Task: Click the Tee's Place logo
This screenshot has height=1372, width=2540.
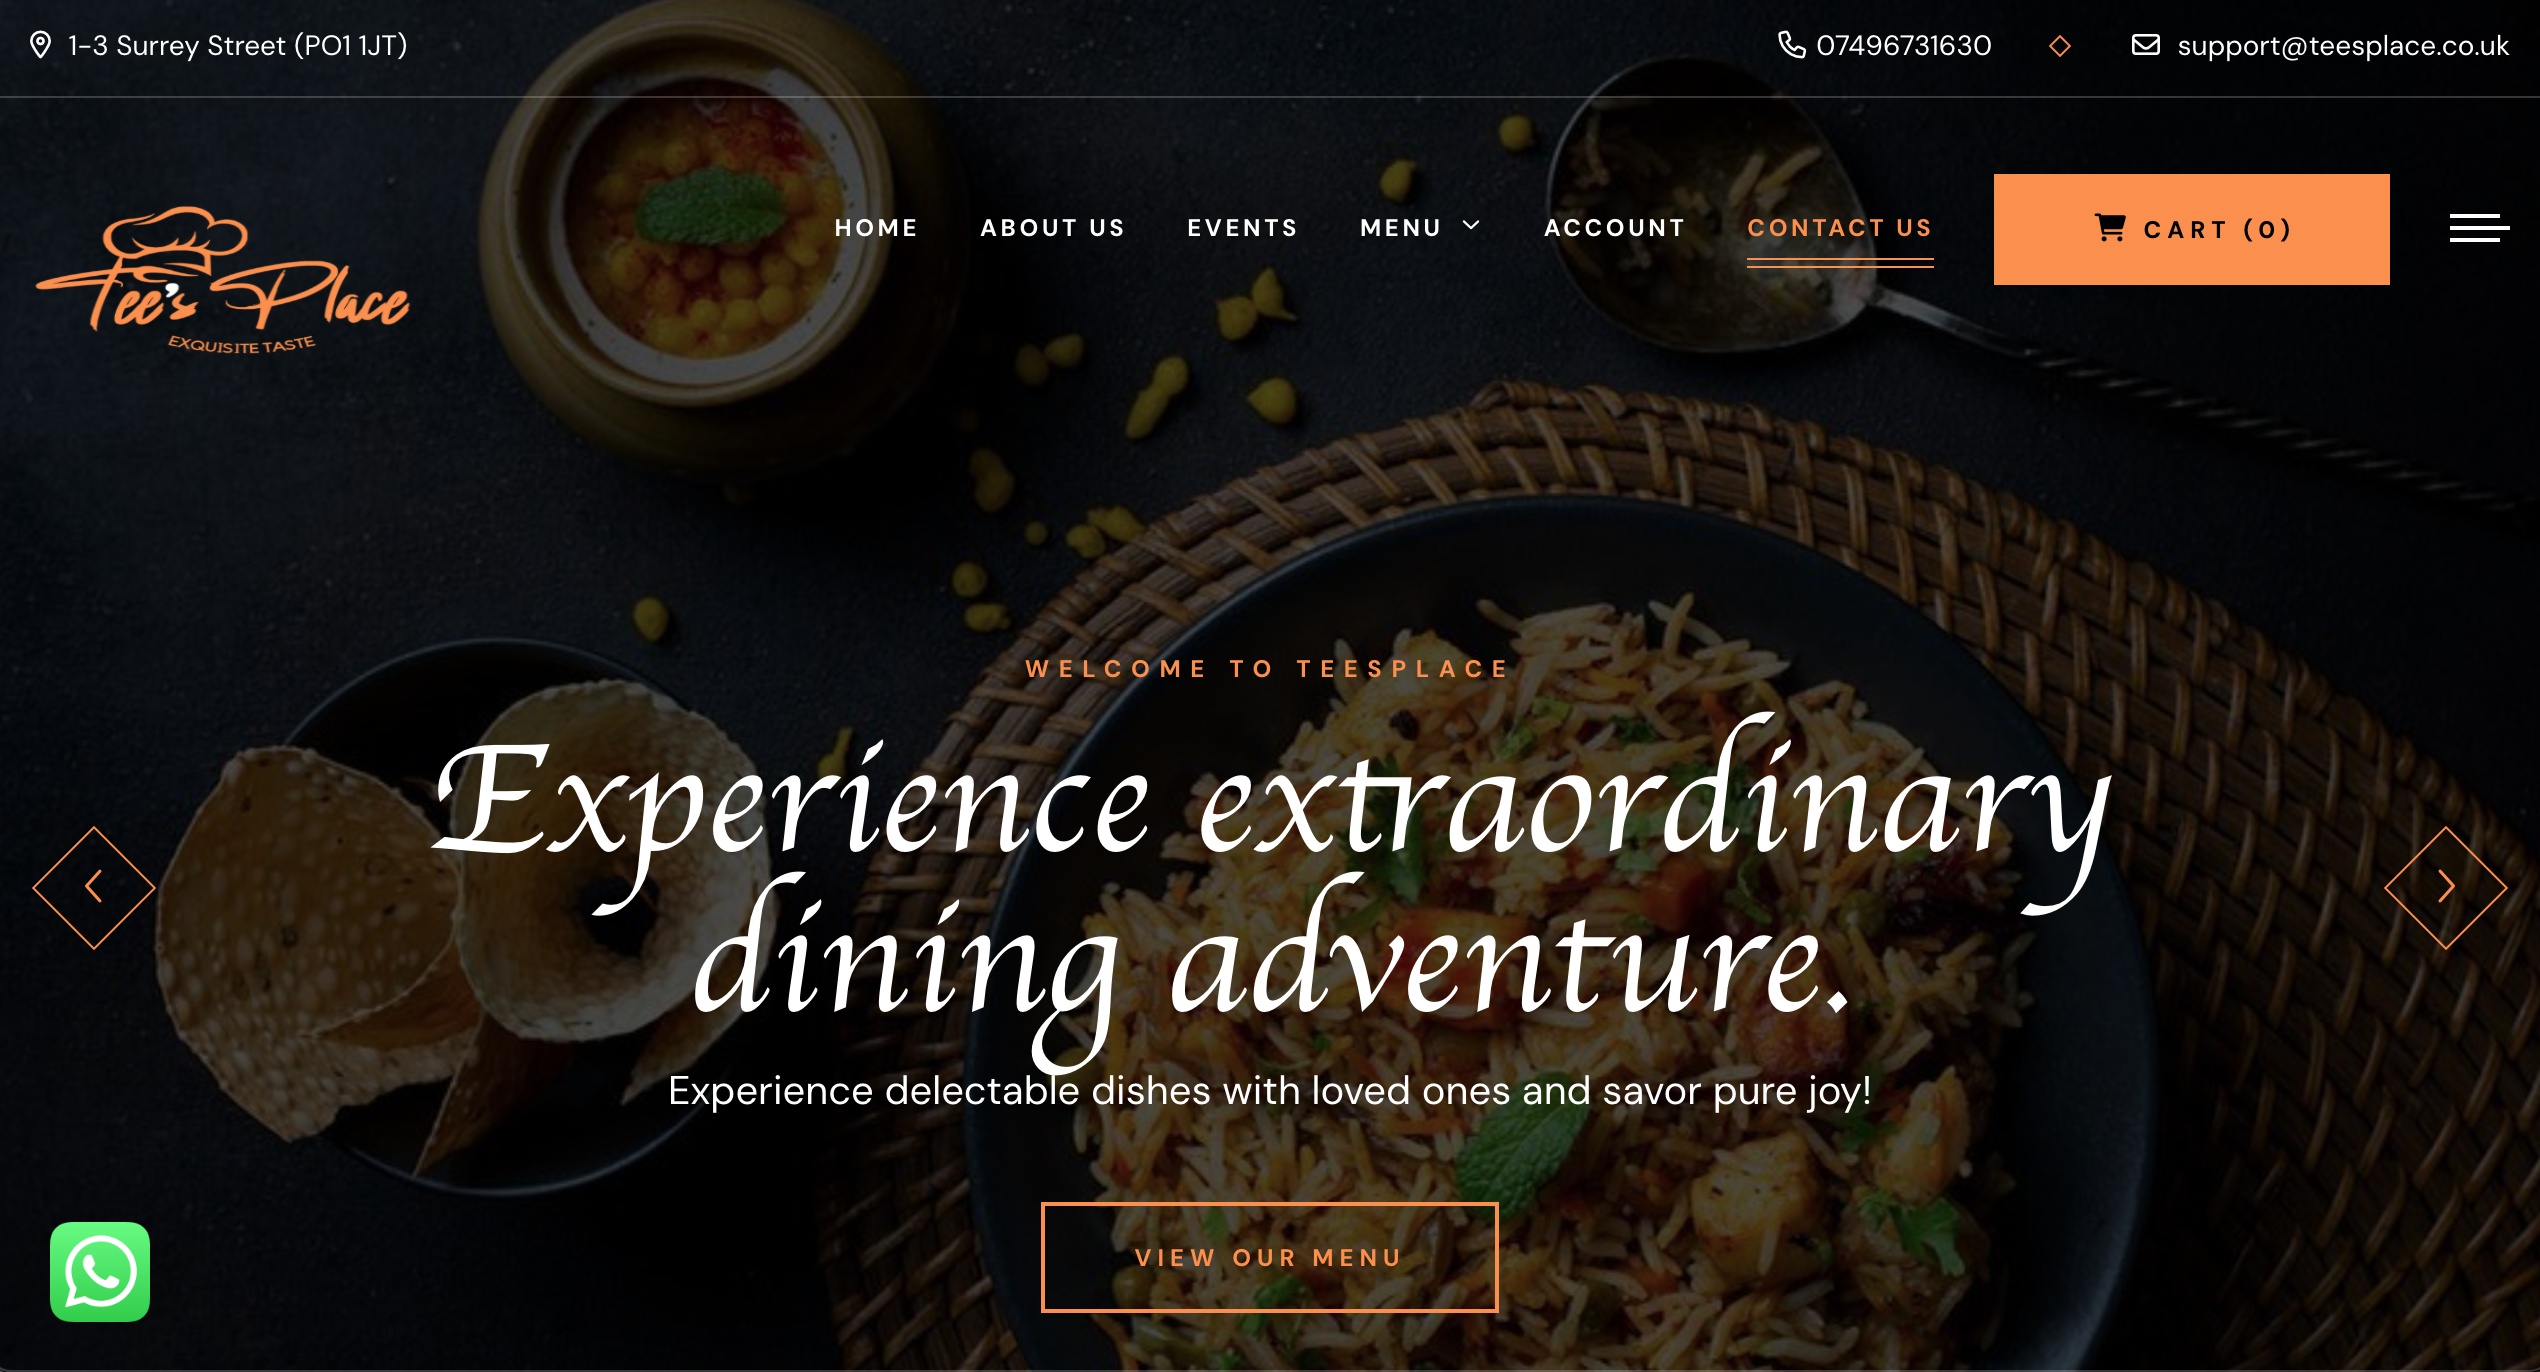Action: (x=223, y=281)
